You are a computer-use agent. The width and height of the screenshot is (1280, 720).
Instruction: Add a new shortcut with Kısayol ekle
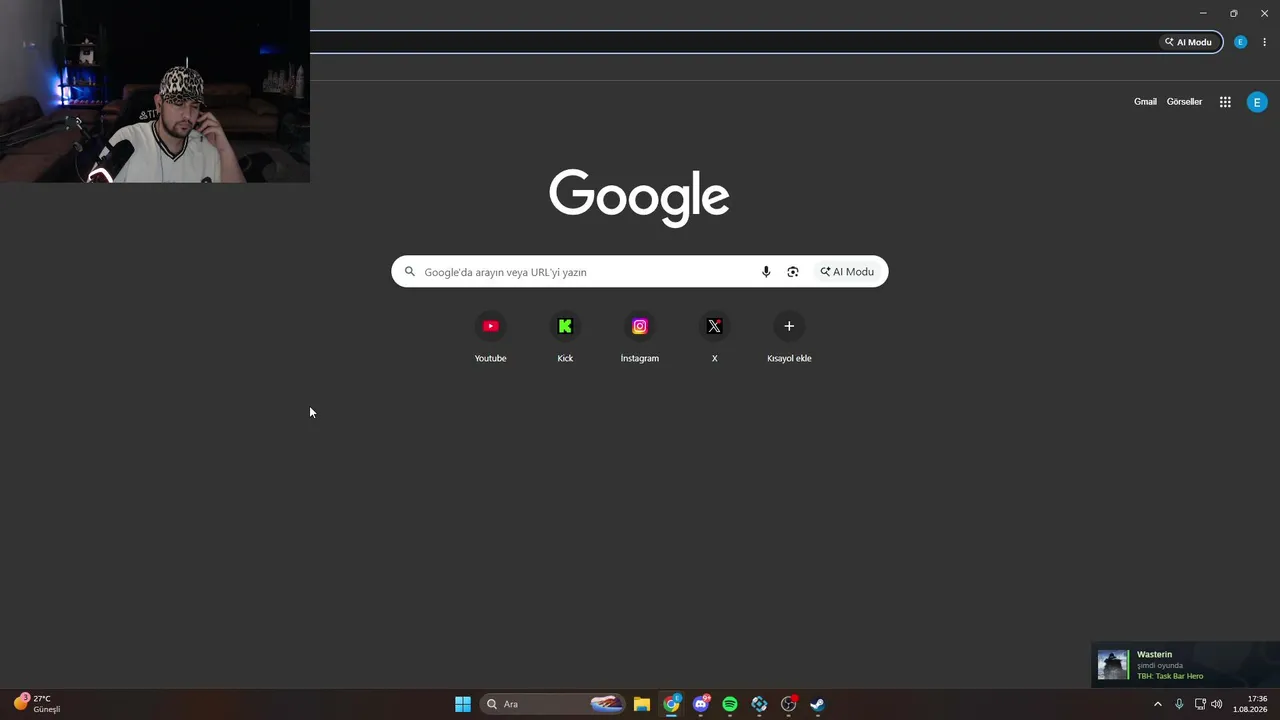point(789,326)
